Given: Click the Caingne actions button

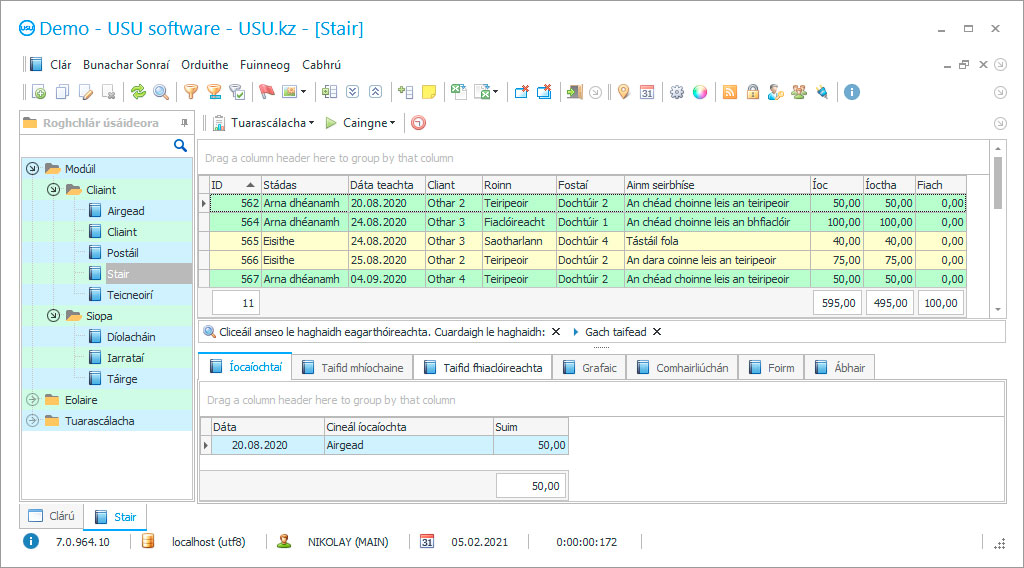Looking at the screenshot, I should coord(364,123).
